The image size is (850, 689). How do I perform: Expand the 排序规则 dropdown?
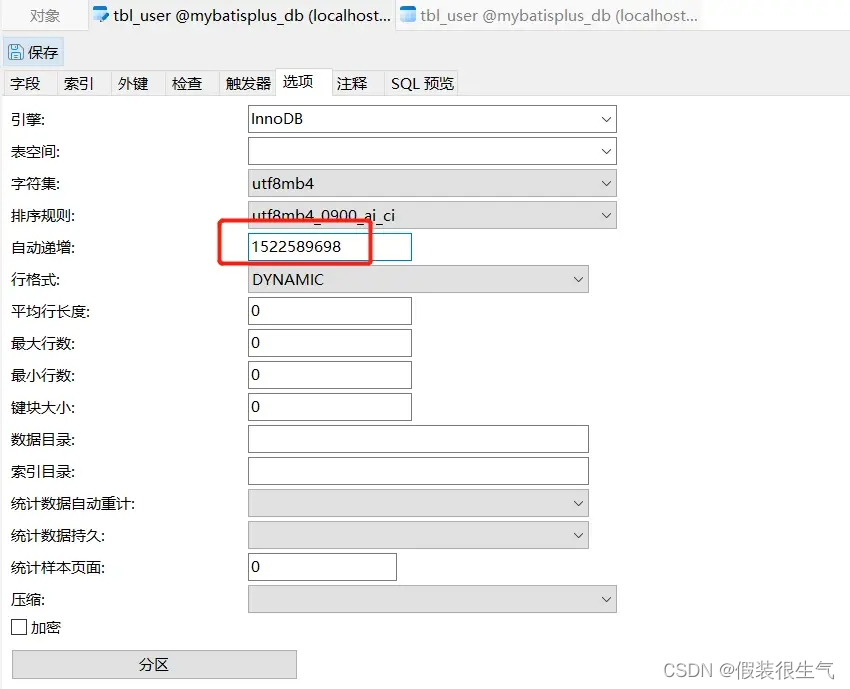[x=606, y=215]
